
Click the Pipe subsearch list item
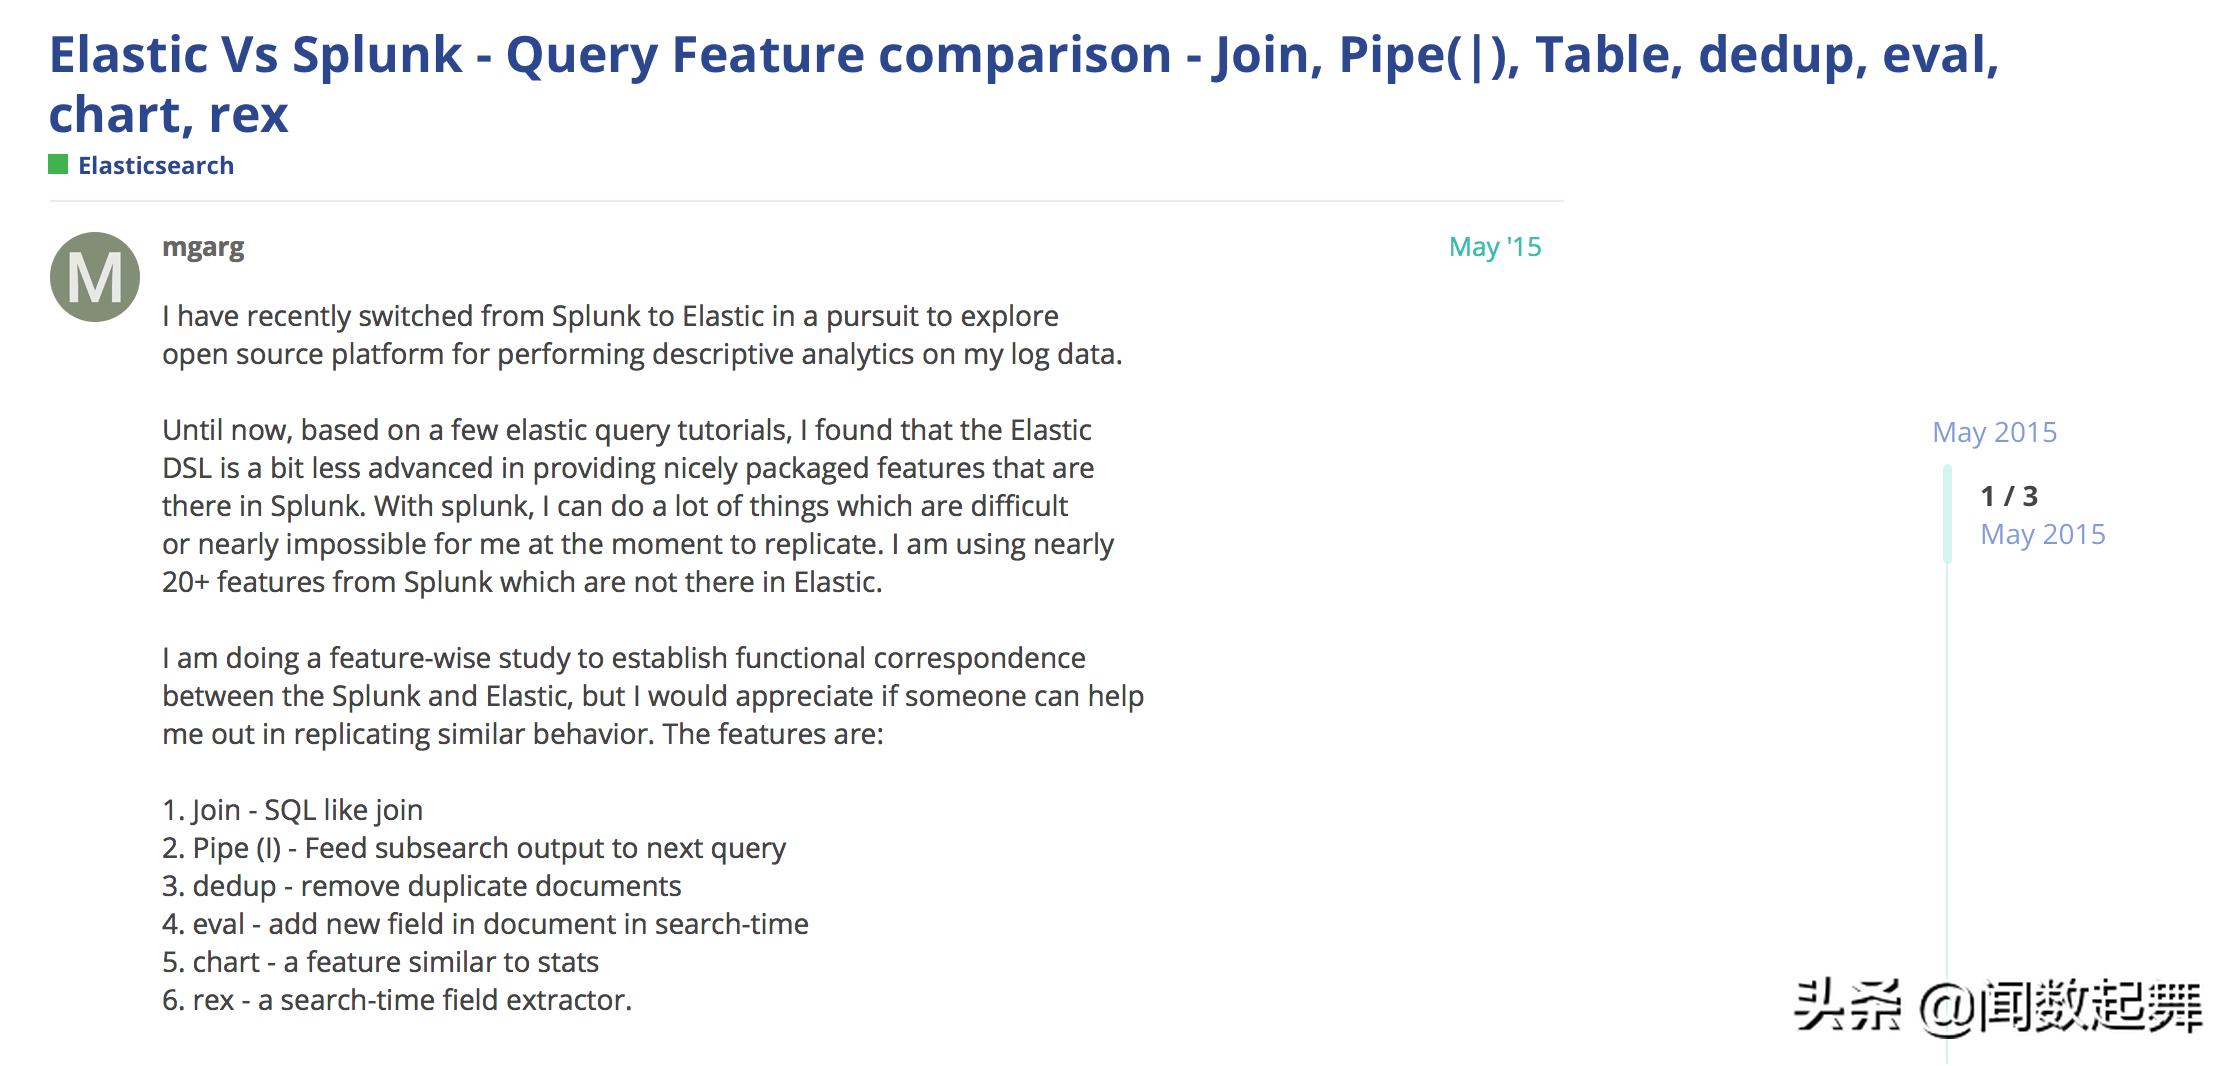pyautogui.click(x=474, y=848)
